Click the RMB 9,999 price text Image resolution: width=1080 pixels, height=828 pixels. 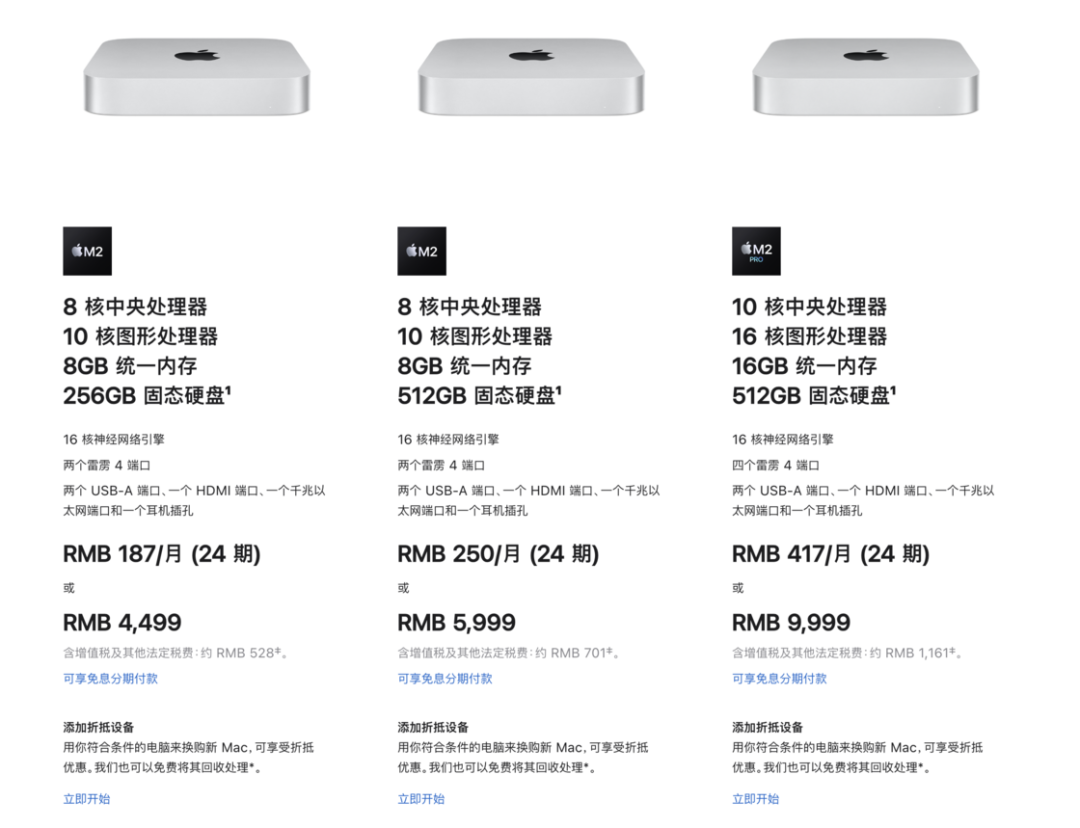pyautogui.click(x=791, y=623)
